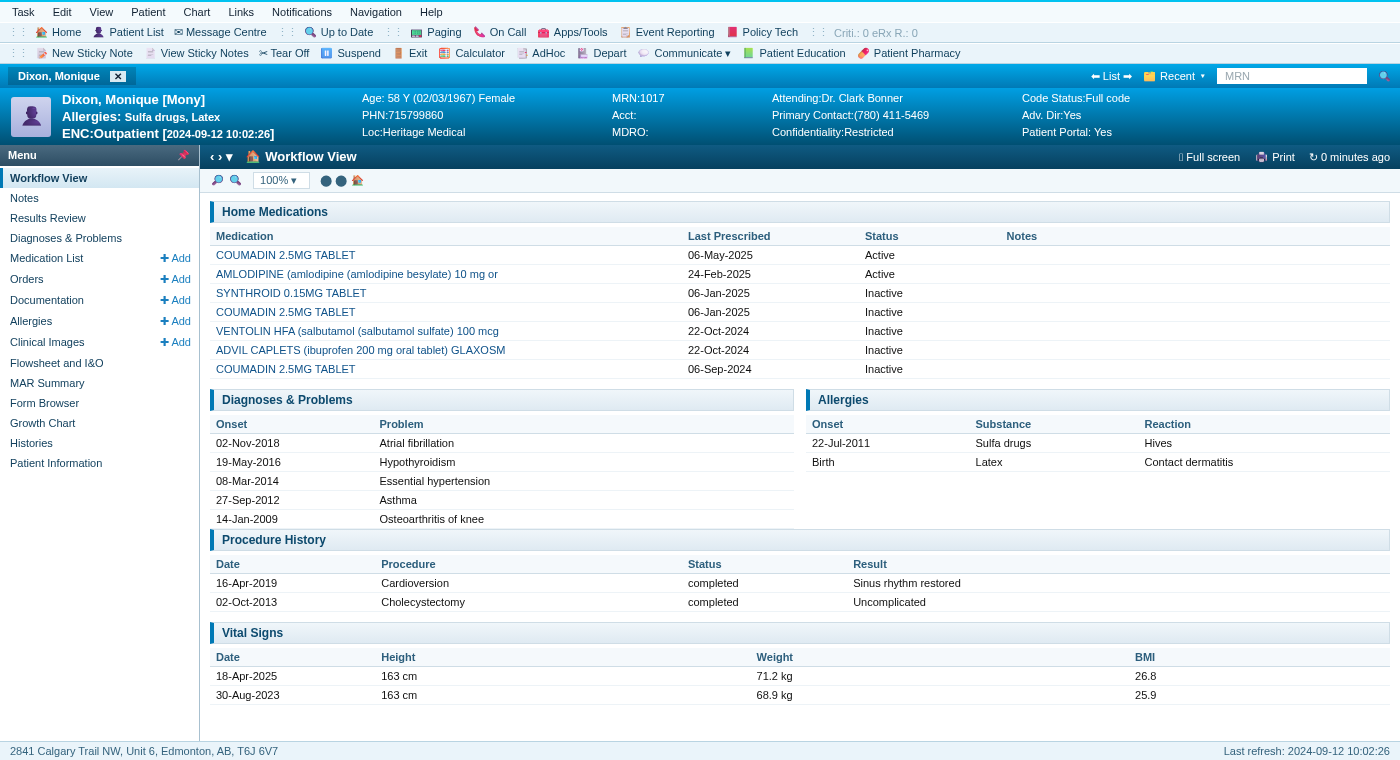The height and width of the screenshot is (760, 1400).
Task: Print the Workflow View
Action: [x=1275, y=157]
